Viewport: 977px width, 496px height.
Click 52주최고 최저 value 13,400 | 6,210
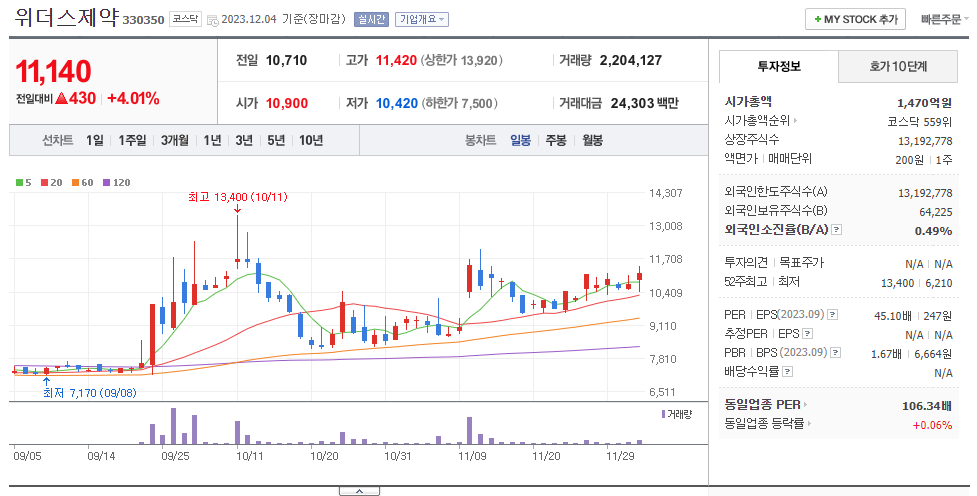pos(917,283)
